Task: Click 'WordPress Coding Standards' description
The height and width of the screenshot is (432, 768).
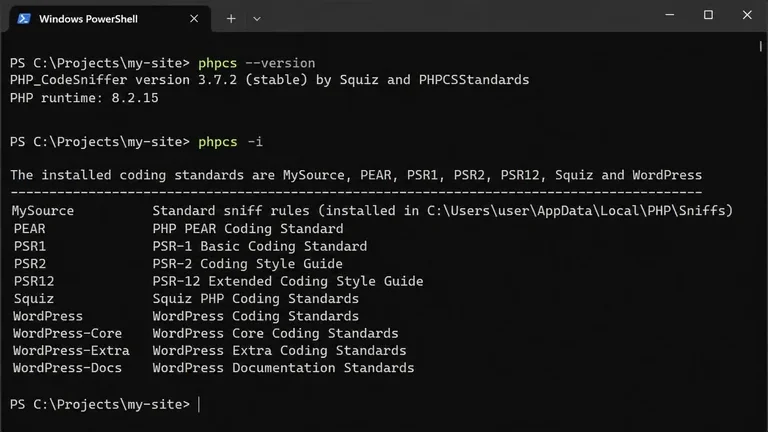Action: point(256,316)
